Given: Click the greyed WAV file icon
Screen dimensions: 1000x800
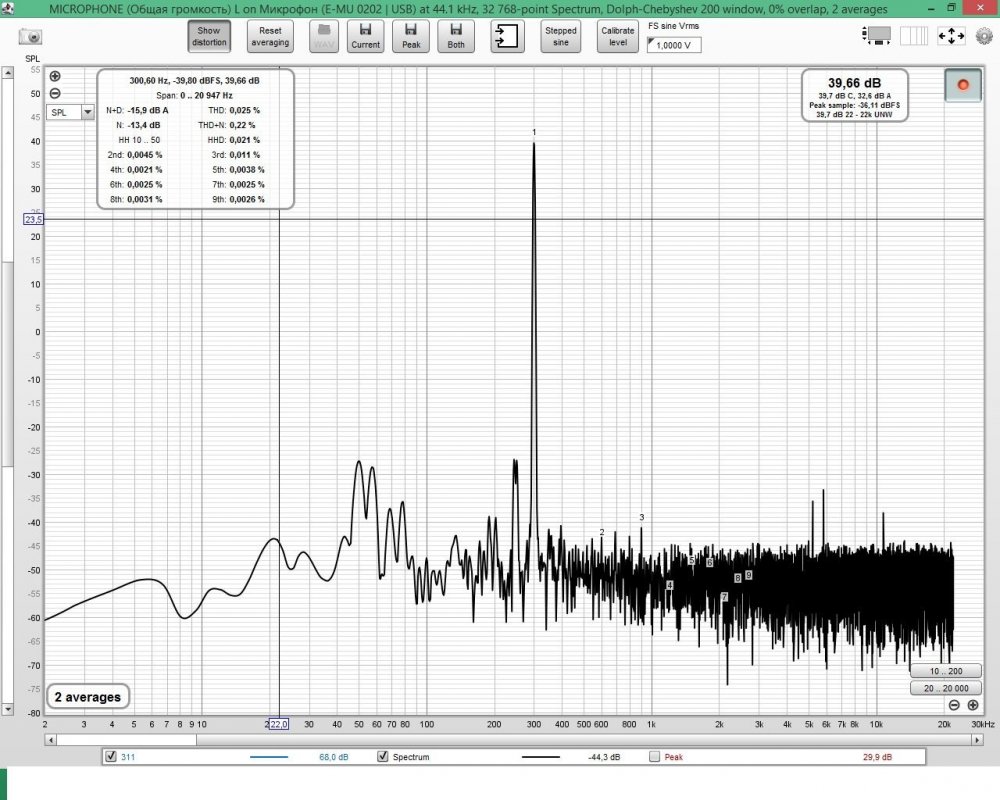Looking at the screenshot, I should click(x=324, y=36).
